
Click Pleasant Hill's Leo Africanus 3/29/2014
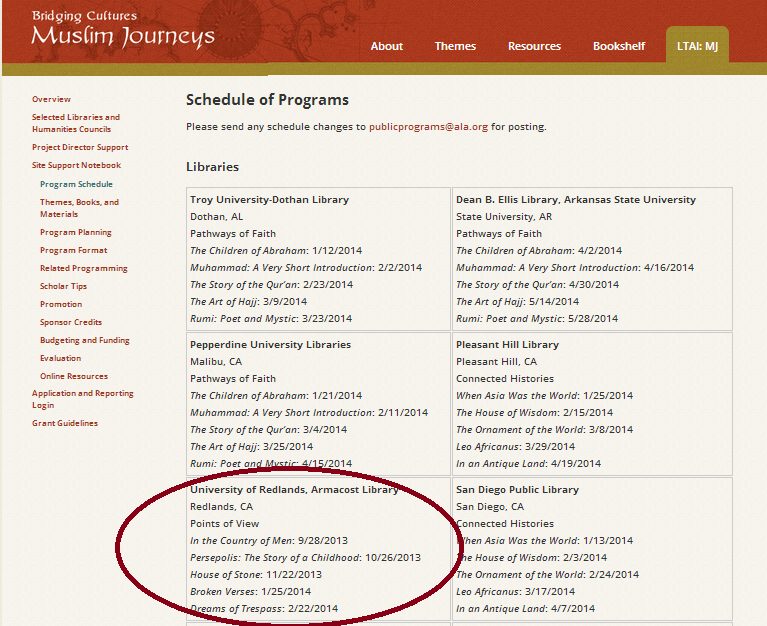515,447
